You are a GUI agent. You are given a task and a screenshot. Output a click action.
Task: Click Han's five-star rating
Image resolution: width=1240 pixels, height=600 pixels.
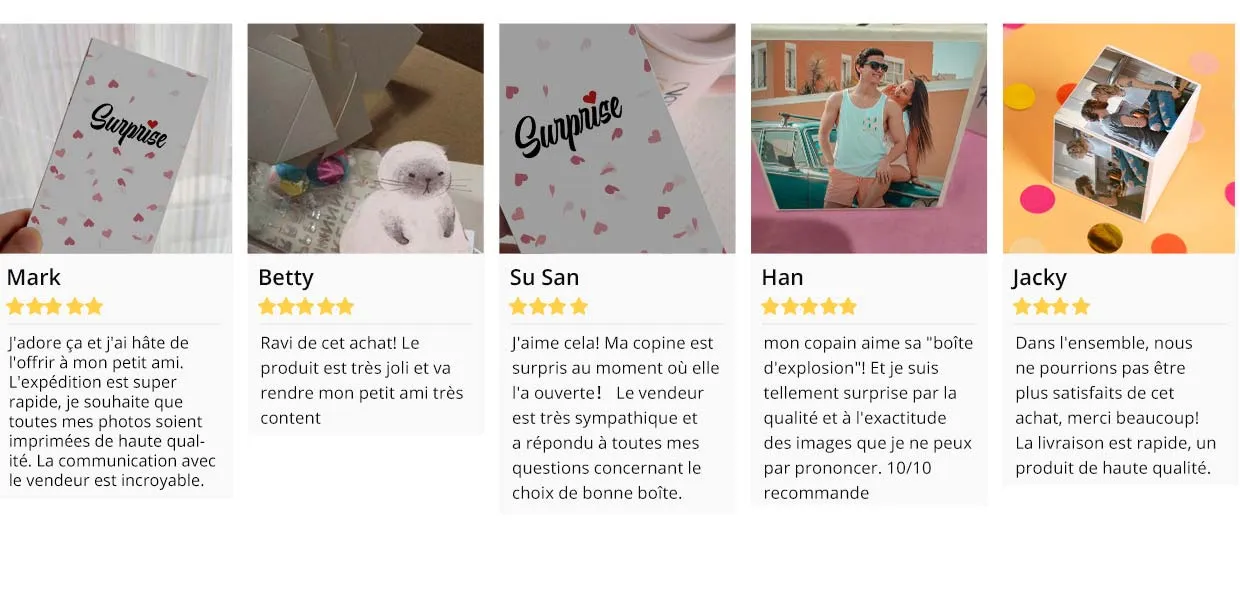coord(809,307)
